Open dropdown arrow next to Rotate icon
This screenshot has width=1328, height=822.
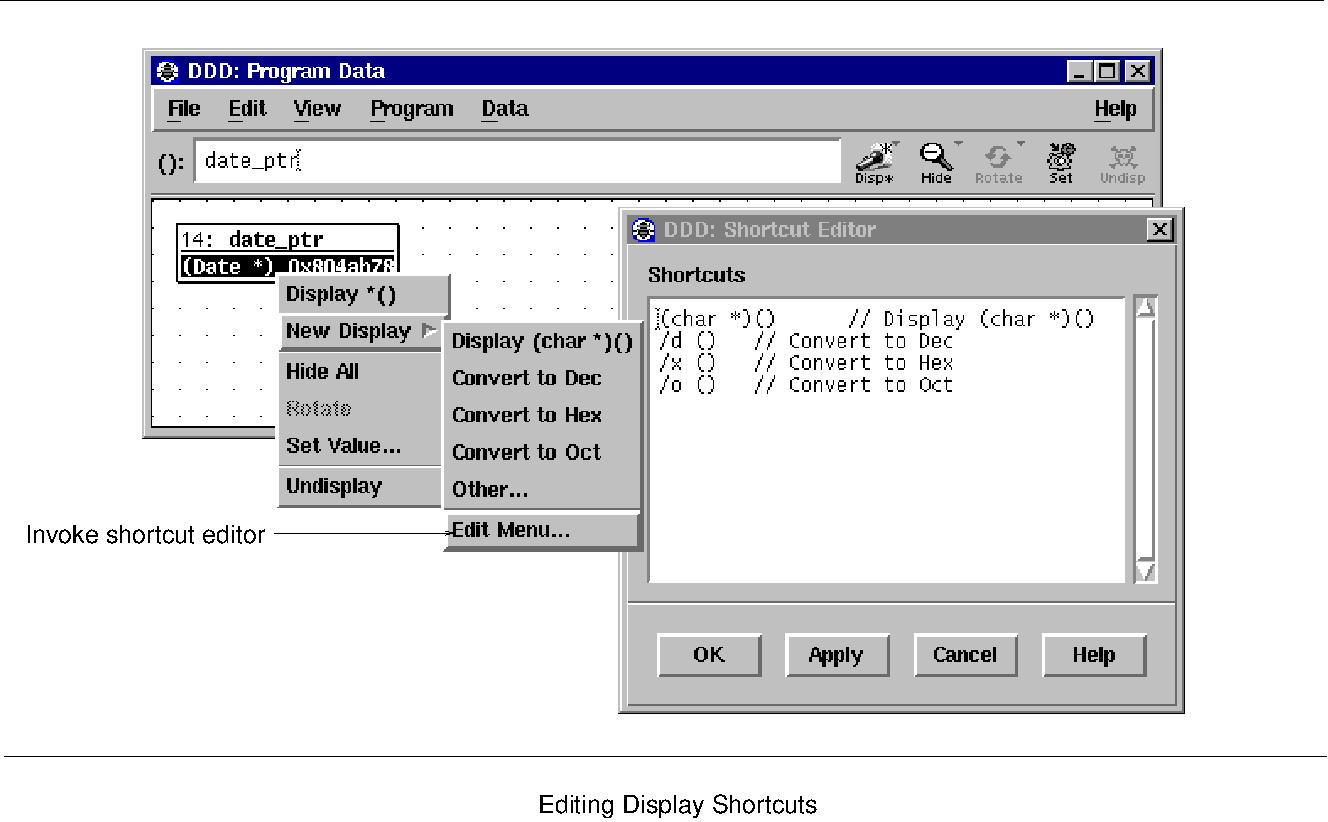point(1021,144)
